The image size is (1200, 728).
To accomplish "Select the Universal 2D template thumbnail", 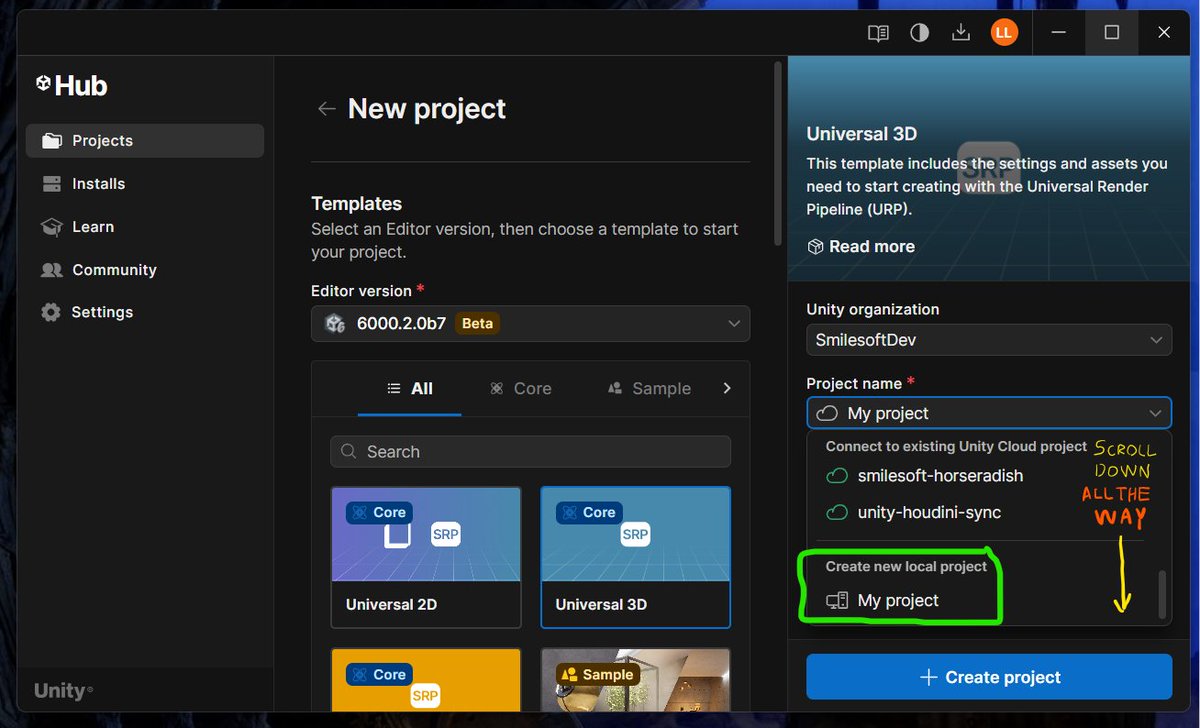I will (426, 534).
